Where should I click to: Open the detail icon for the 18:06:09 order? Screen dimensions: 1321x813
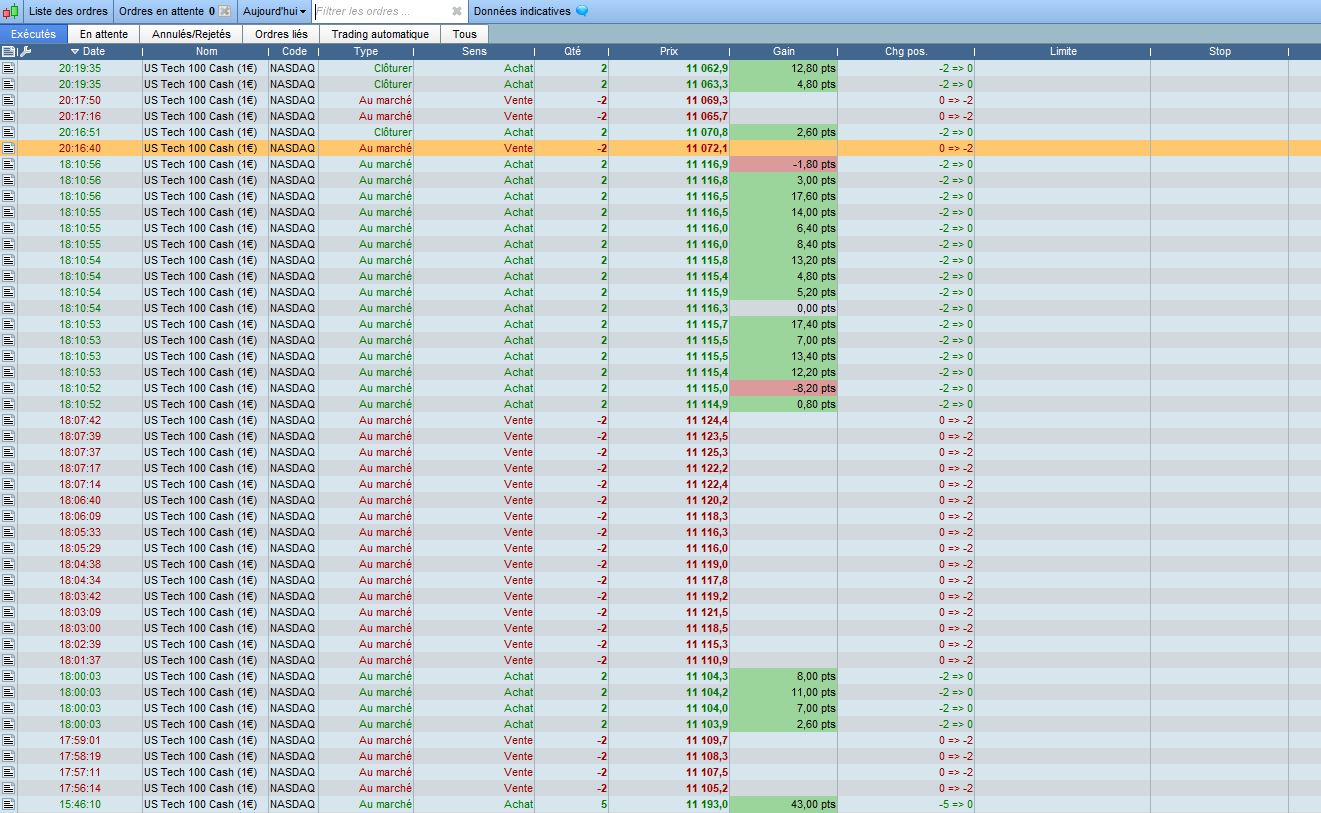coord(9,516)
